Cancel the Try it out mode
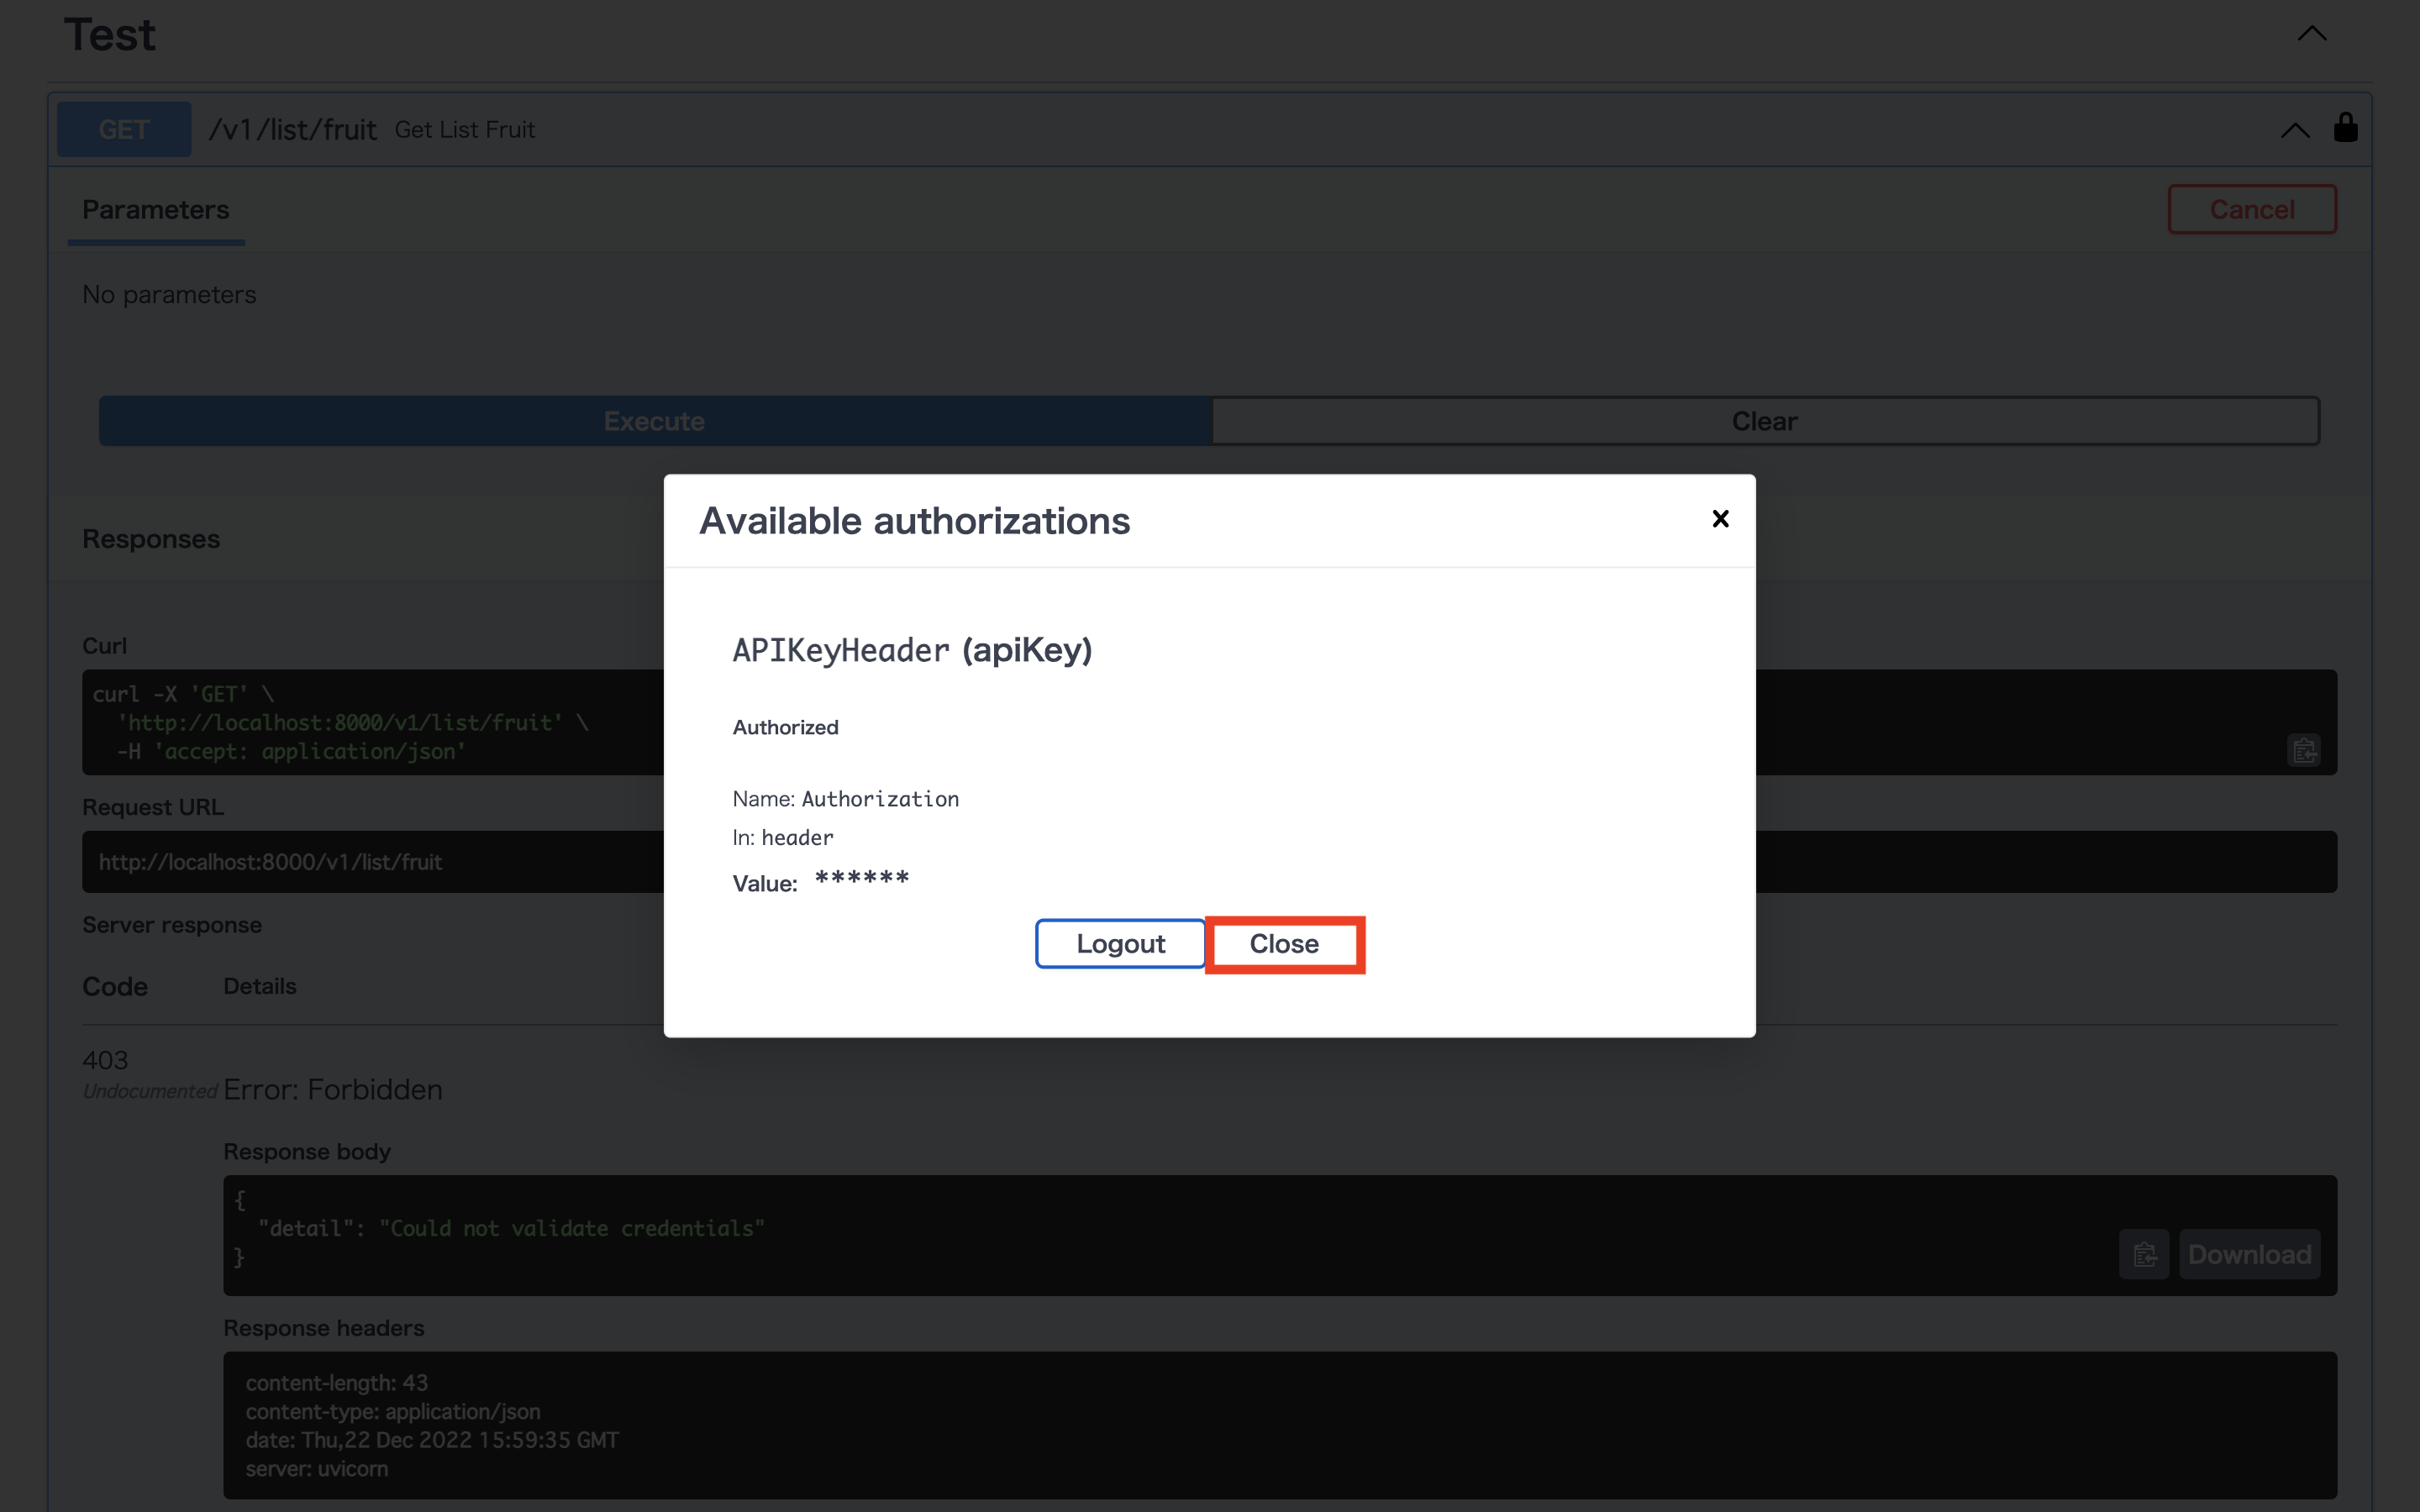This screenshot has height=1512, width=2420. coord(2251,209)
